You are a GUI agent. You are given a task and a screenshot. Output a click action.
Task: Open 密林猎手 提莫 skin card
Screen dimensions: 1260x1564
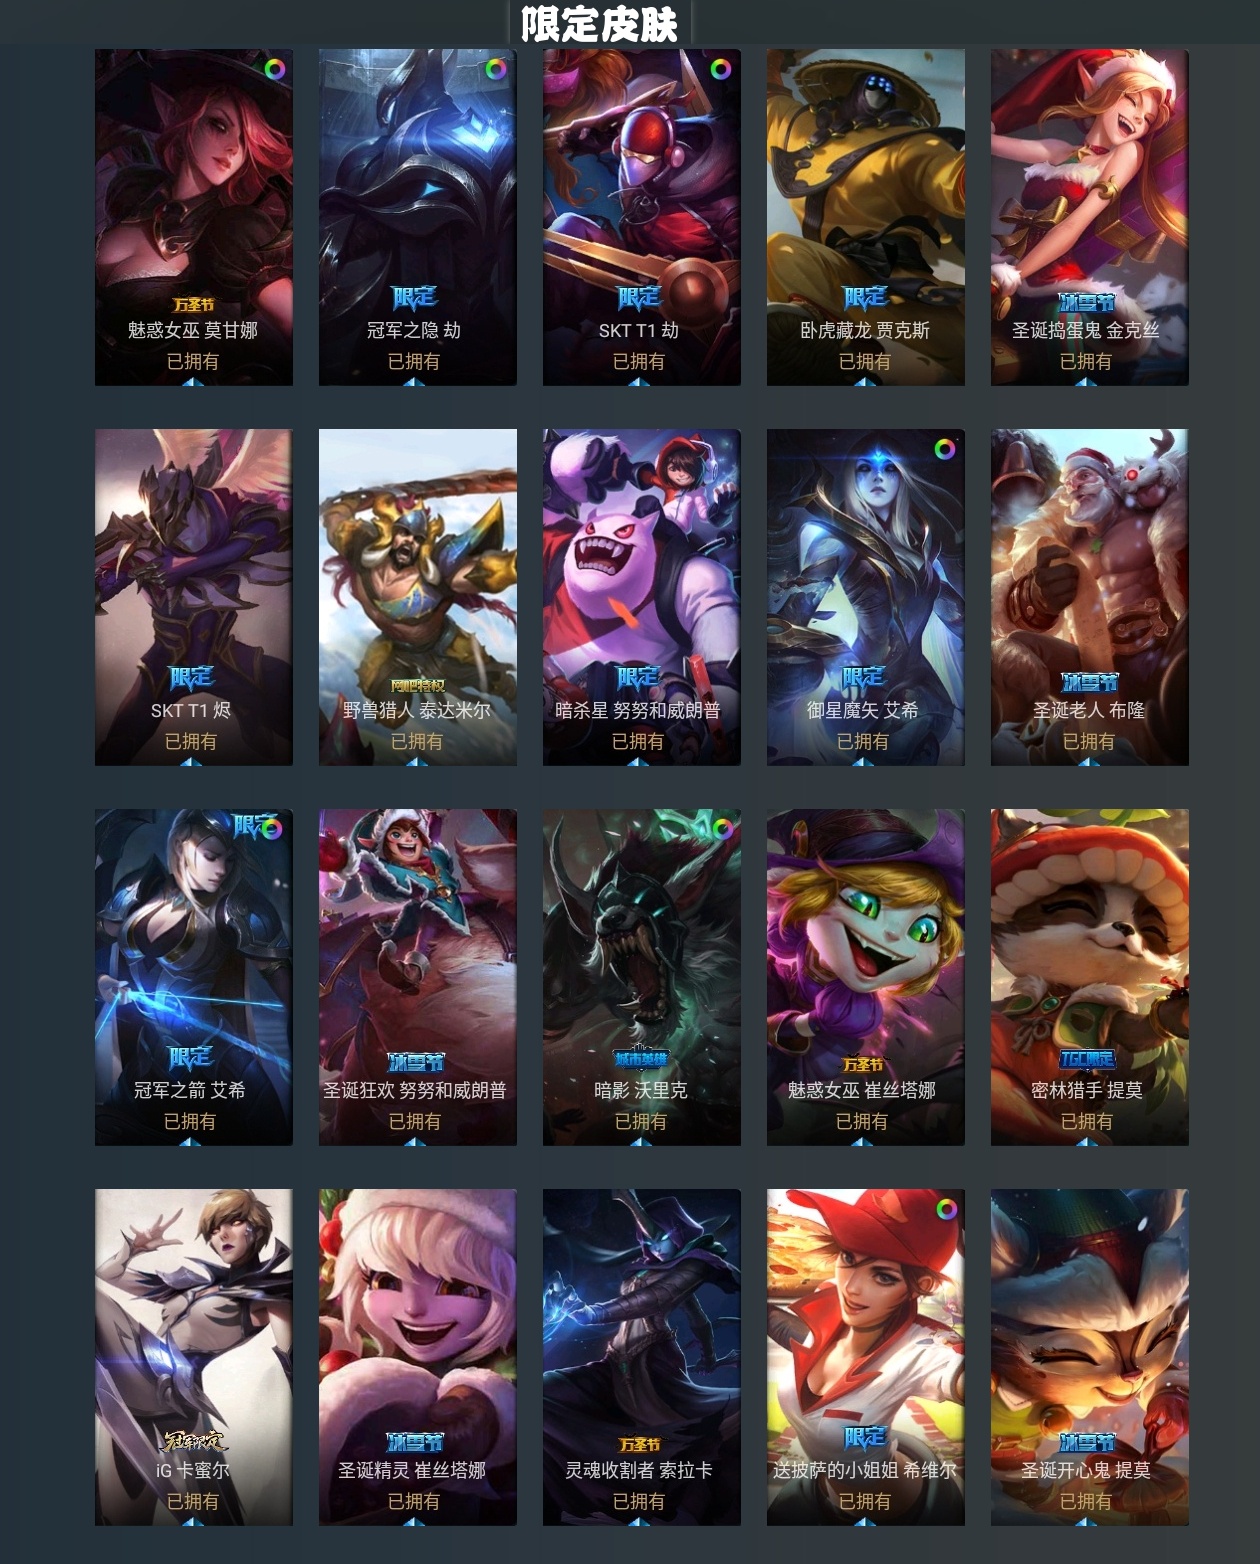coord(1090,977)
